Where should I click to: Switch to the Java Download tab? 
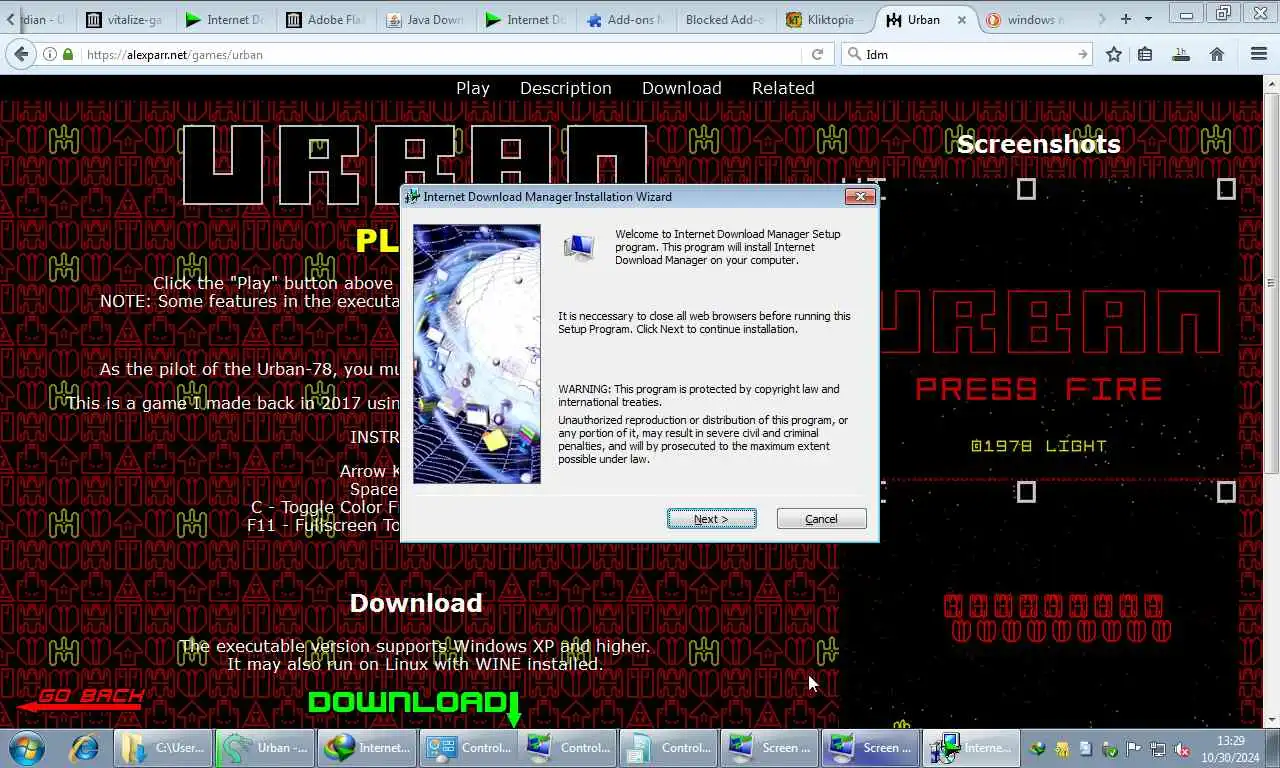coord(424,19)
